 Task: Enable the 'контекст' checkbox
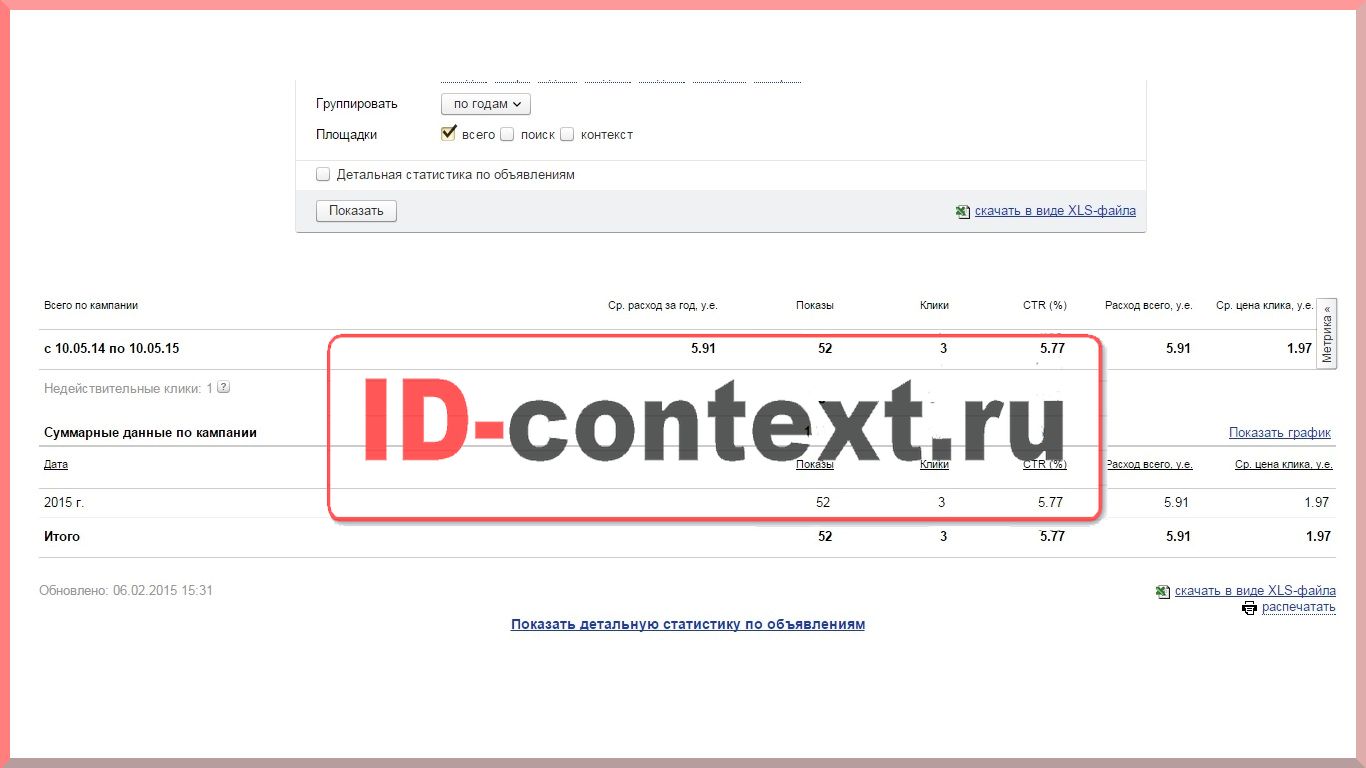(x=567, y=134)
